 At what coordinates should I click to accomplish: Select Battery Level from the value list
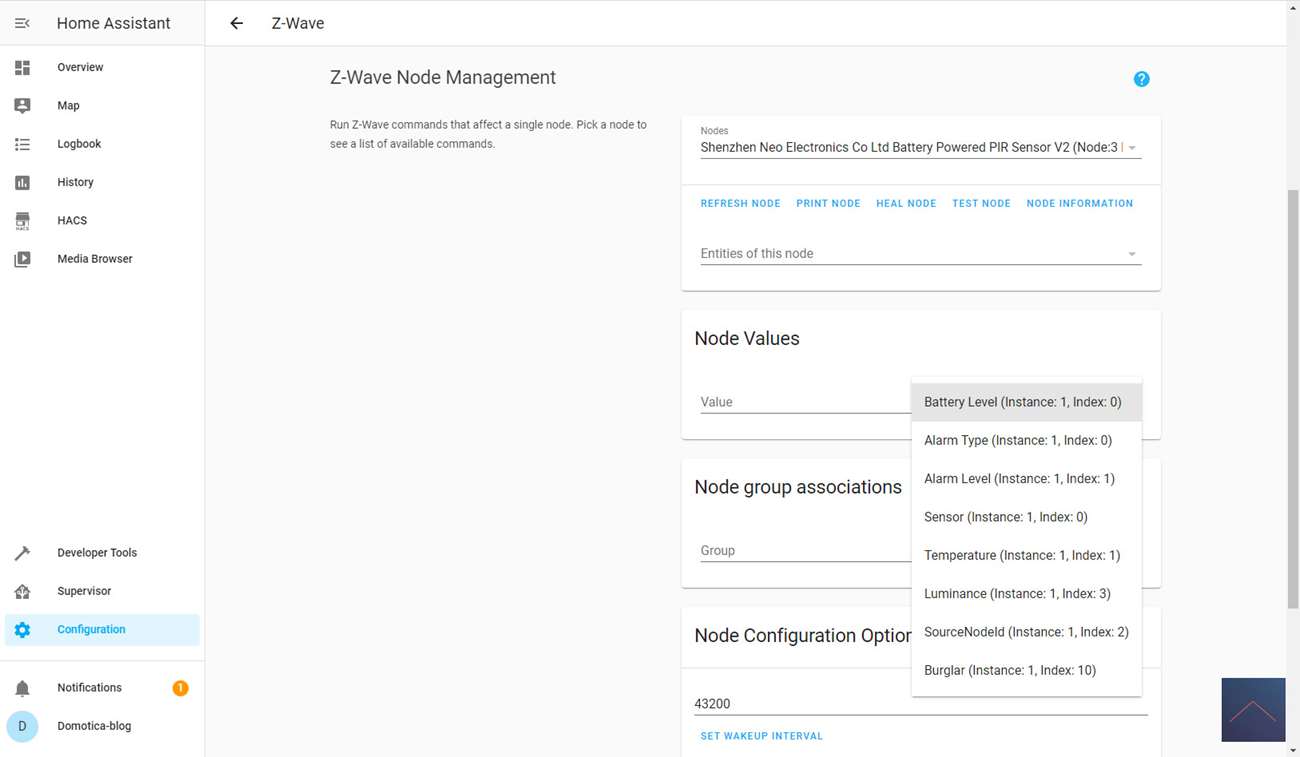1022,402
